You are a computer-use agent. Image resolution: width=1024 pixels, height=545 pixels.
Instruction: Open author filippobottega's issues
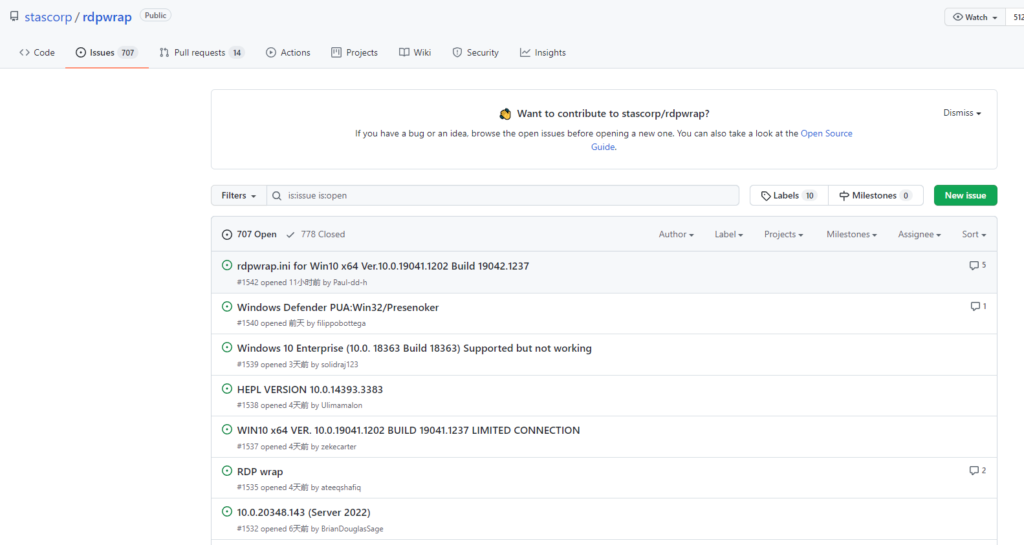[341, 324]
